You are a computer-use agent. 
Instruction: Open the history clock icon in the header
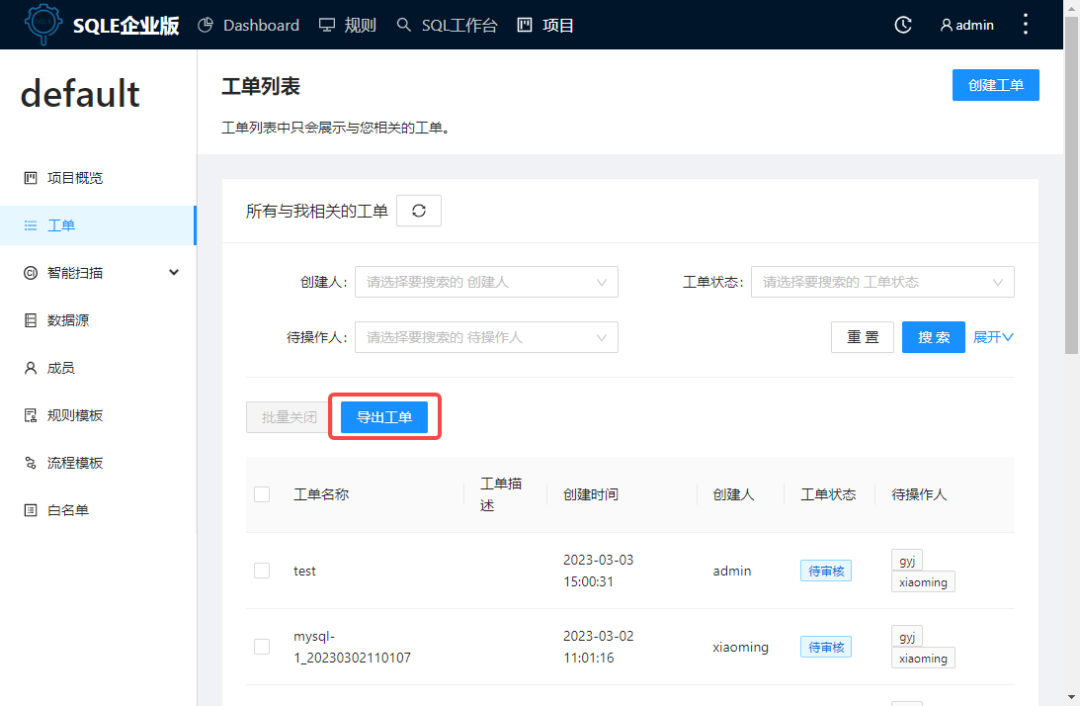tap(903, 25)
